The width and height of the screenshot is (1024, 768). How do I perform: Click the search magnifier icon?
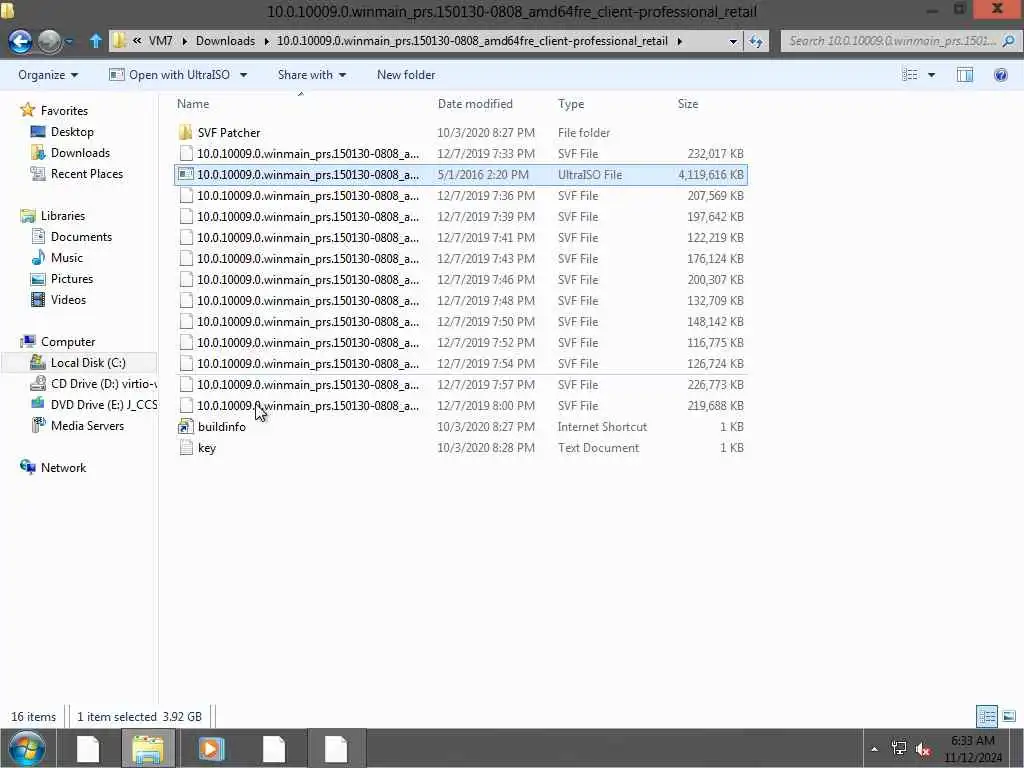(x=1008, y=41)
